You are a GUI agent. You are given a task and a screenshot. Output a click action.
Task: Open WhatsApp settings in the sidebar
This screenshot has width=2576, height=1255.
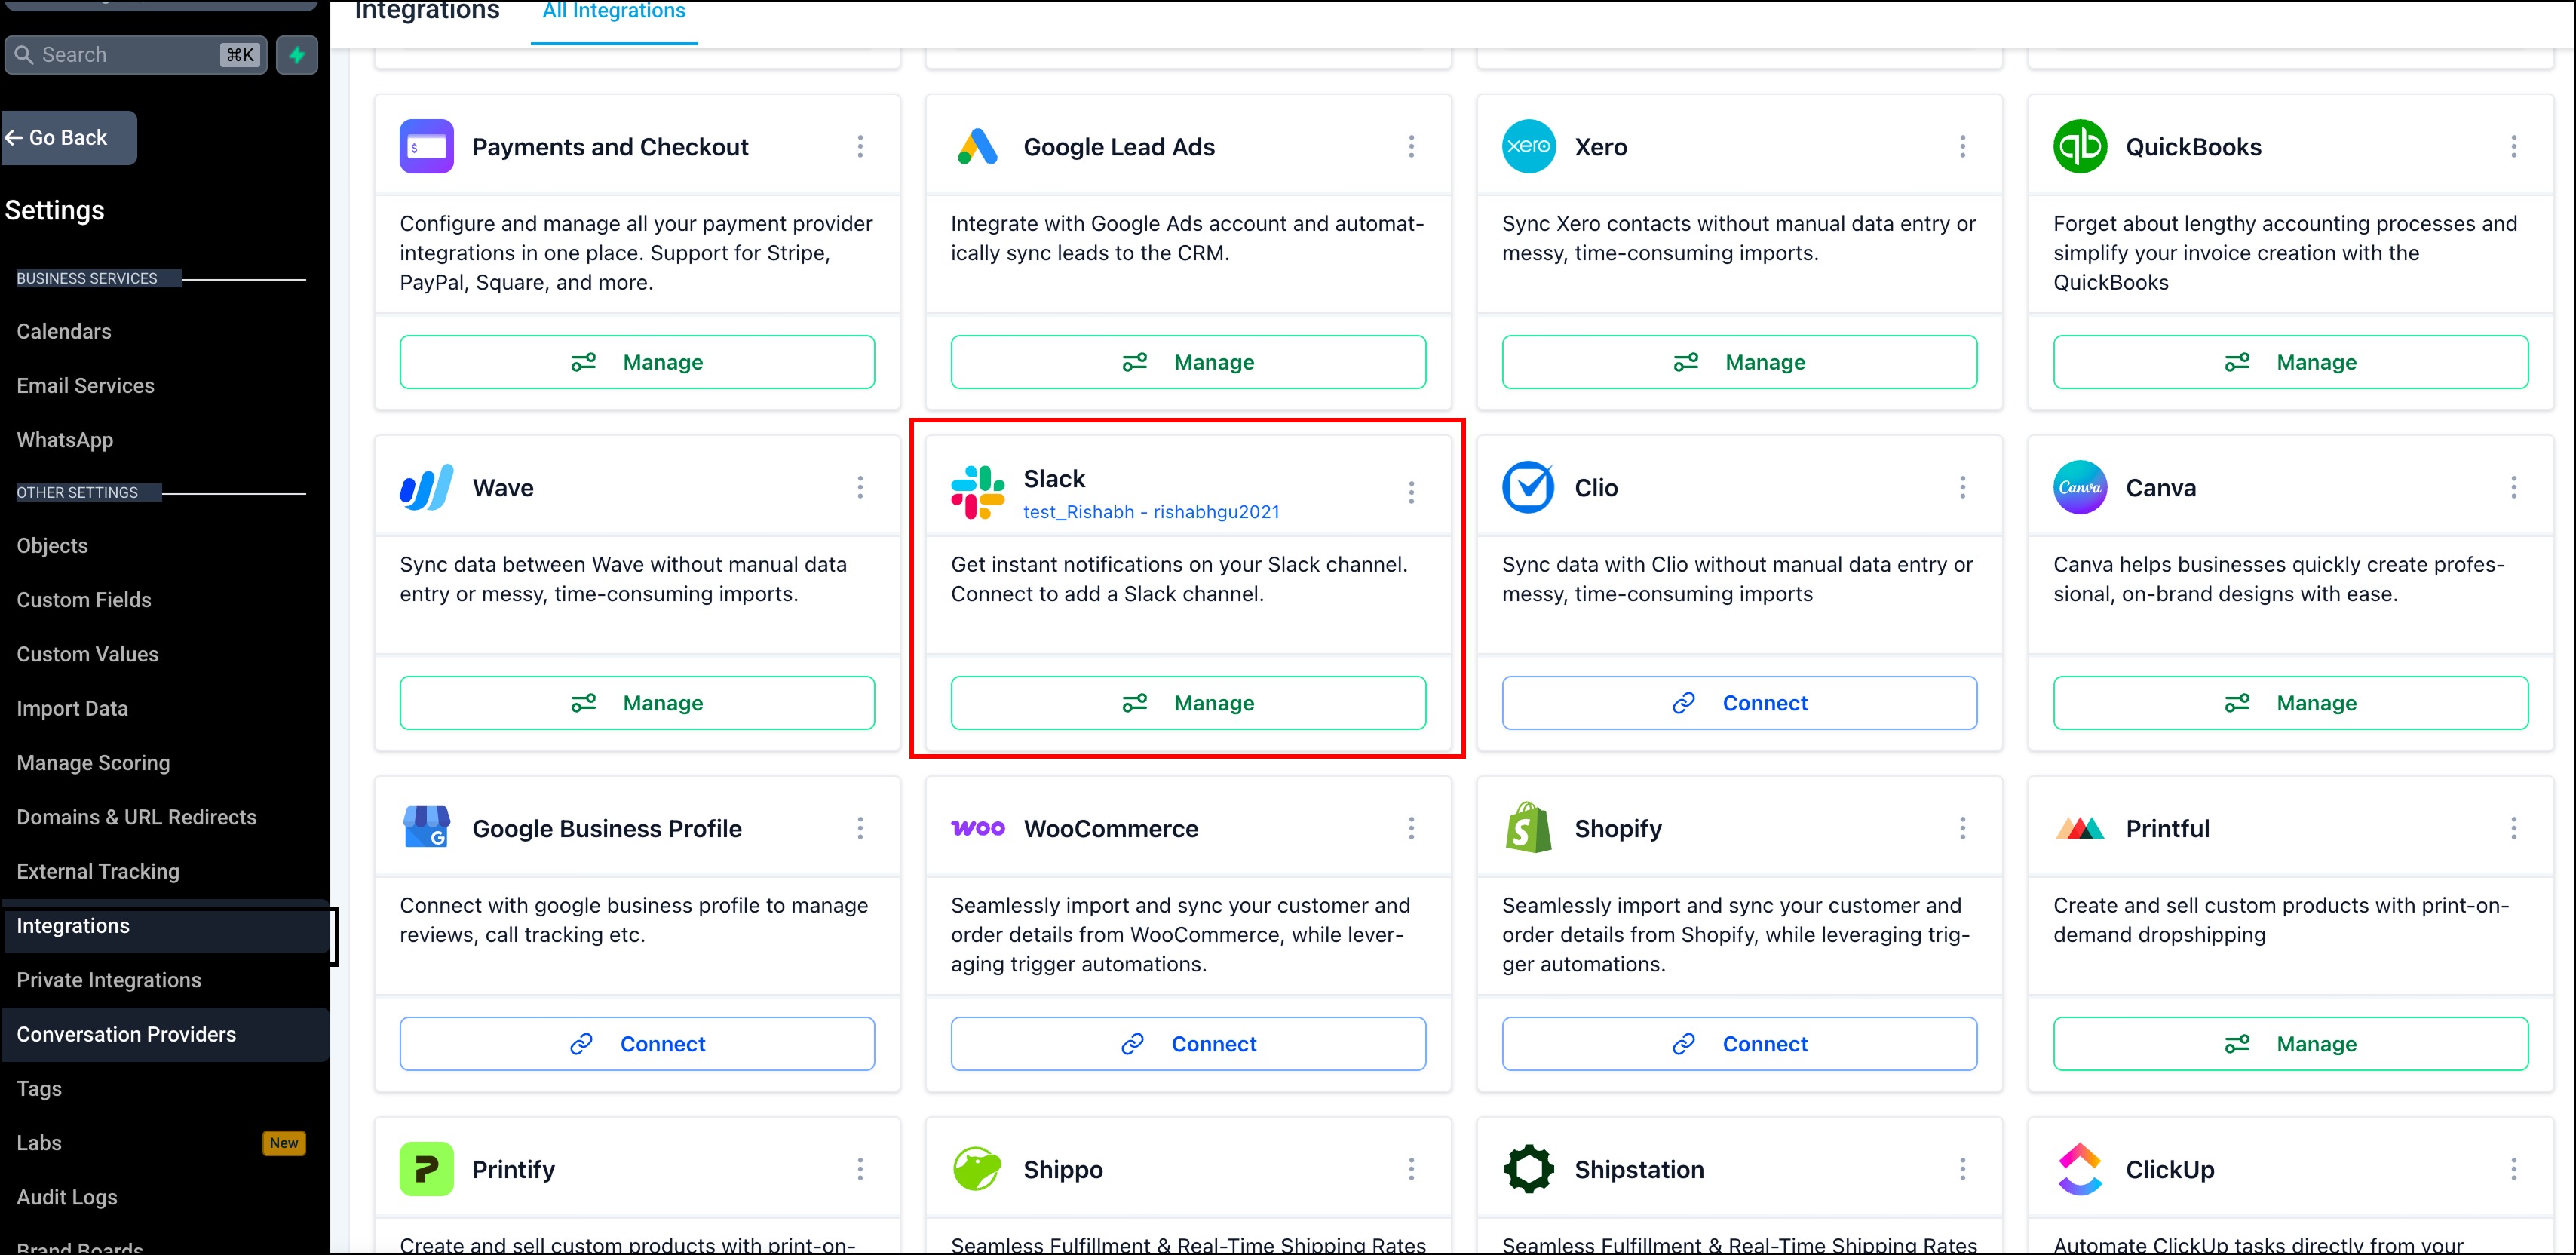tap(65, 440)
